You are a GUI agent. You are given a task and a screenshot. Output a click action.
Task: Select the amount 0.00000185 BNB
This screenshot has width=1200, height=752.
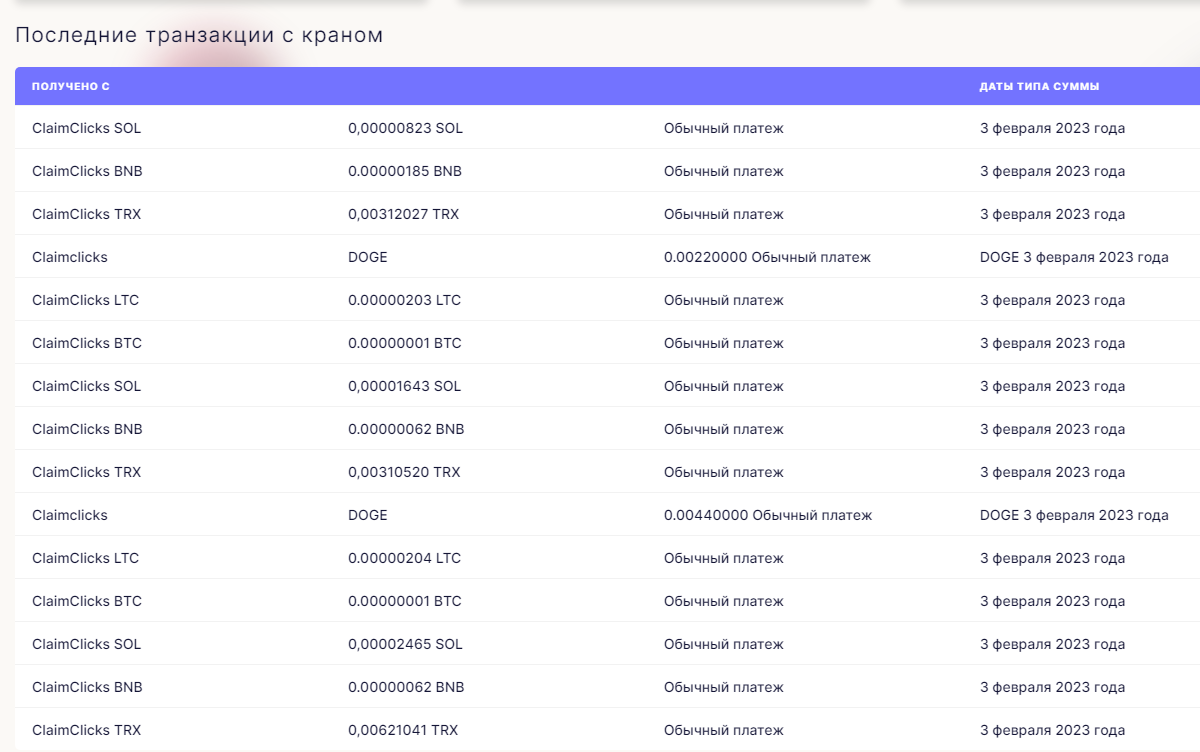[x=405, y=171]
